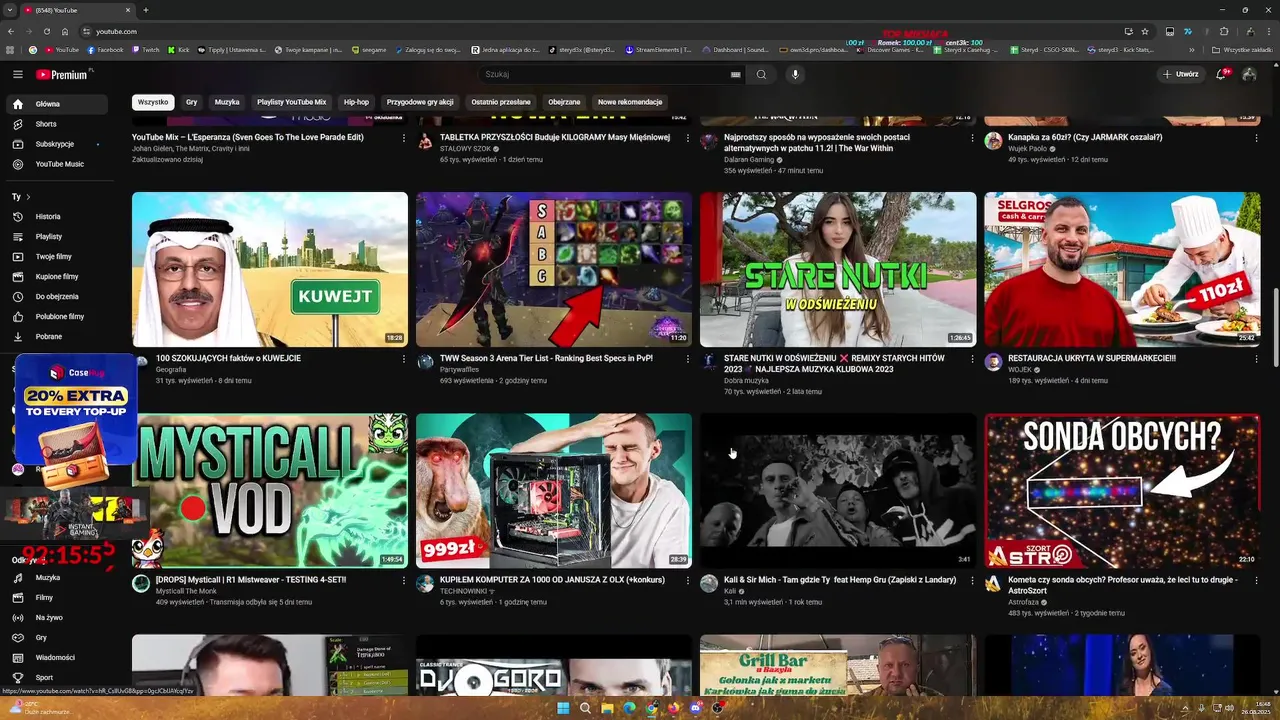Open options menu for Mysticall DROPS video
Image resolution: width=1280 pixels, height=720 pixels.
pyautogui.click(x=404, y=580)
